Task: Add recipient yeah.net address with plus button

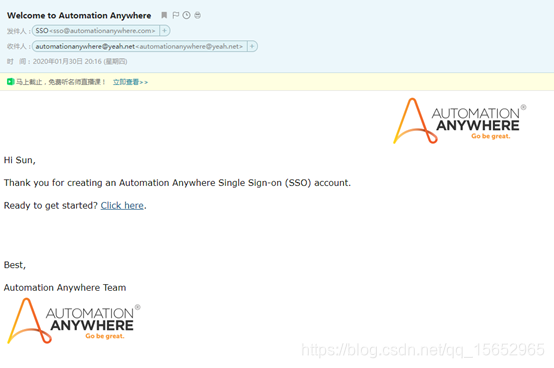Action: click(x=252, y=46)
